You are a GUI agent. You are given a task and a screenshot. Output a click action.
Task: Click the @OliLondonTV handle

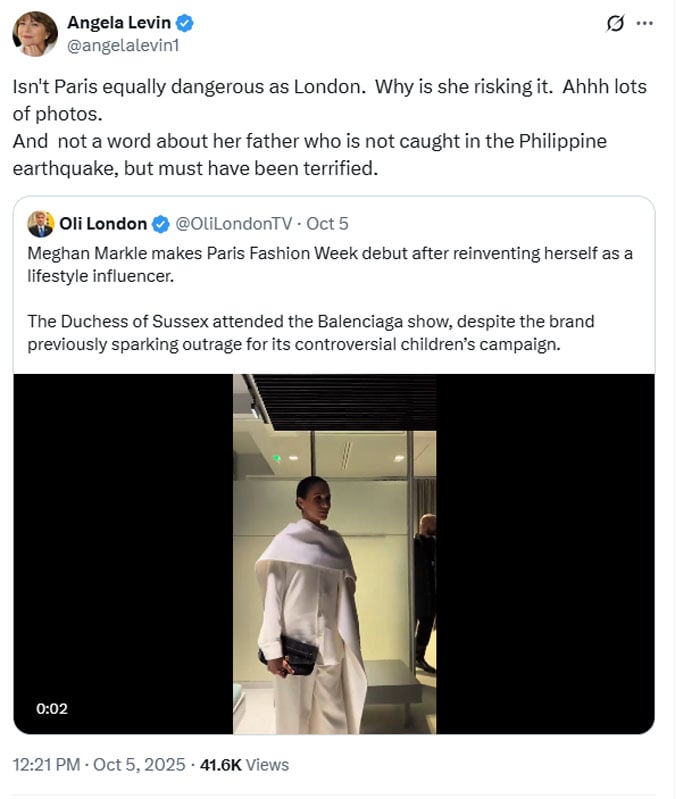235,224
